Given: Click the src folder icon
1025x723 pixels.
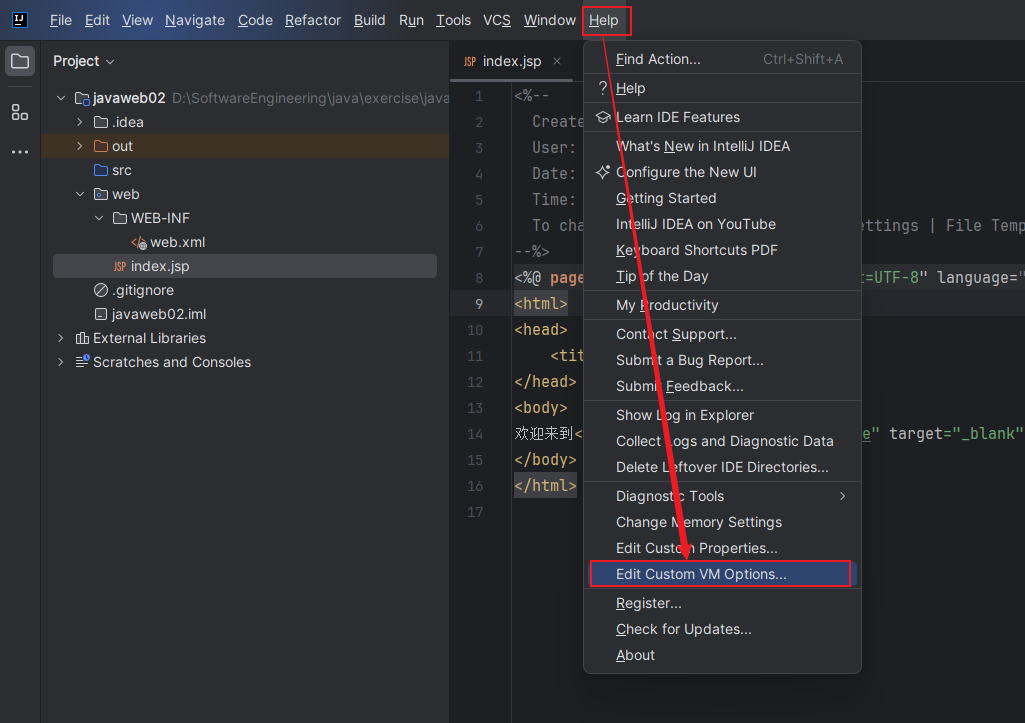Looking at the screenshot, I should coord(101,171).
